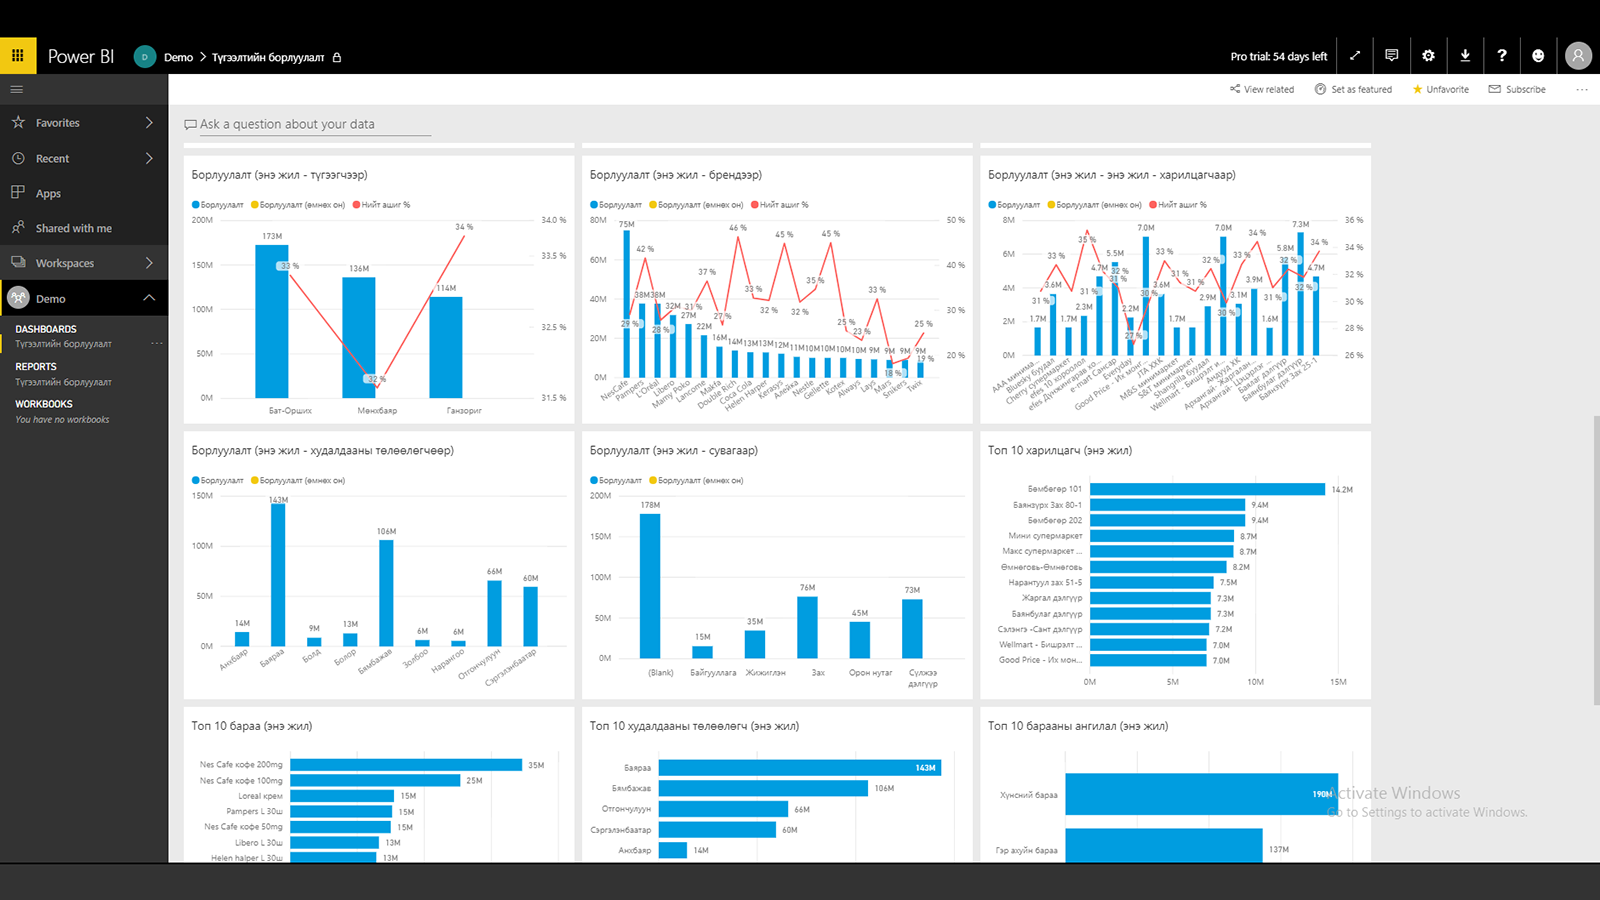The height and width of the screenshot is (900, 1600).
Task: Click the dashboard lock icon in breadcrumb
Action: (x=337, y=57)
